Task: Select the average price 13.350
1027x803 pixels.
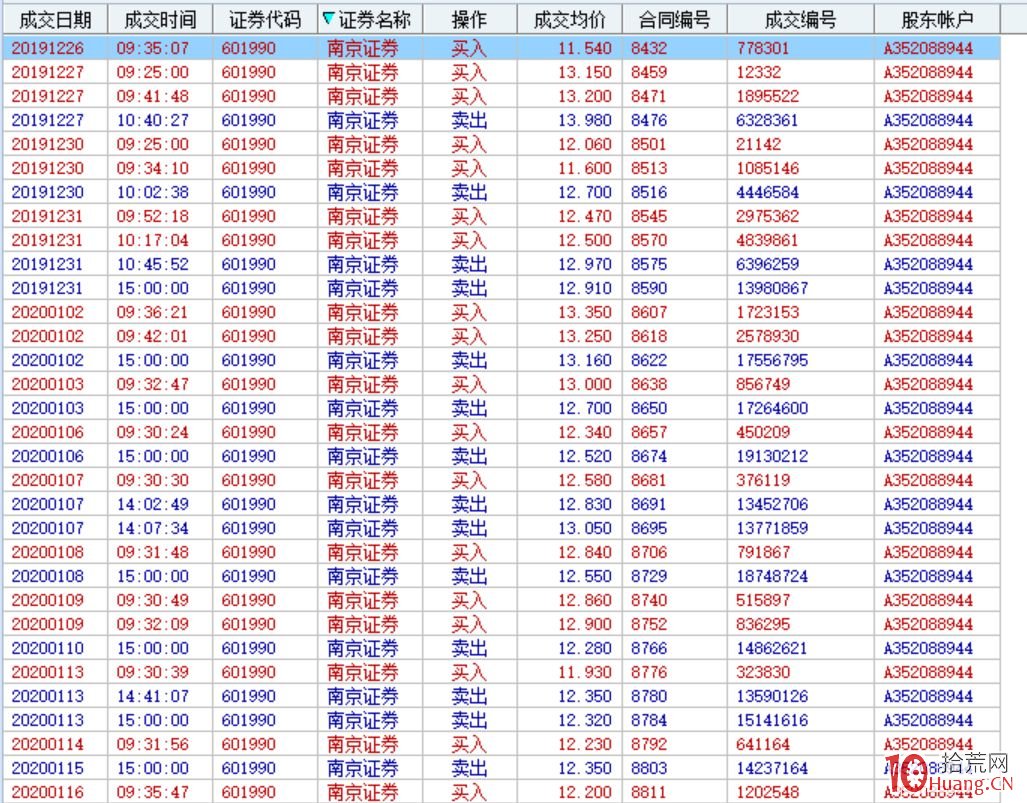Action: pyautogui.click(x=585, y=312)
